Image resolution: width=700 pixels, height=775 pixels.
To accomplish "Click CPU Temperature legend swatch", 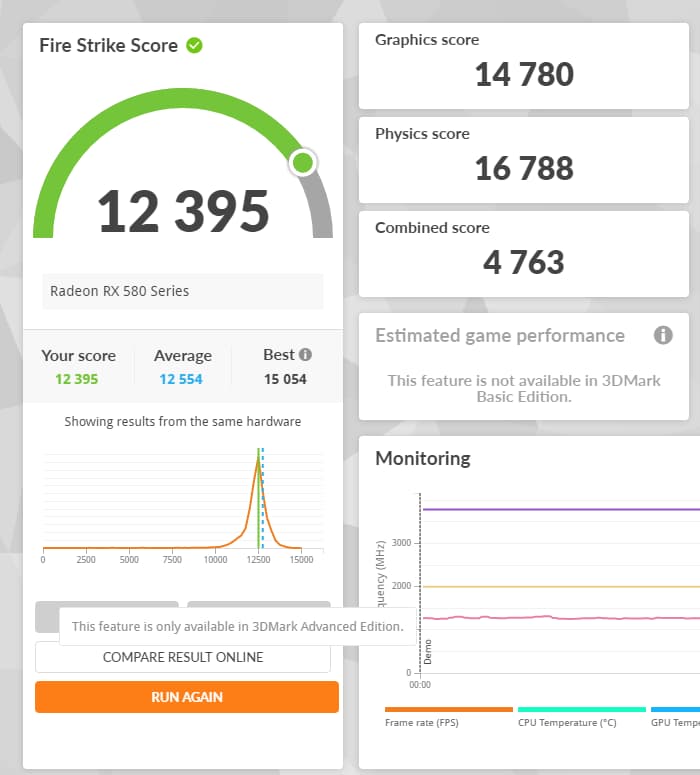I will pos(582,709).
